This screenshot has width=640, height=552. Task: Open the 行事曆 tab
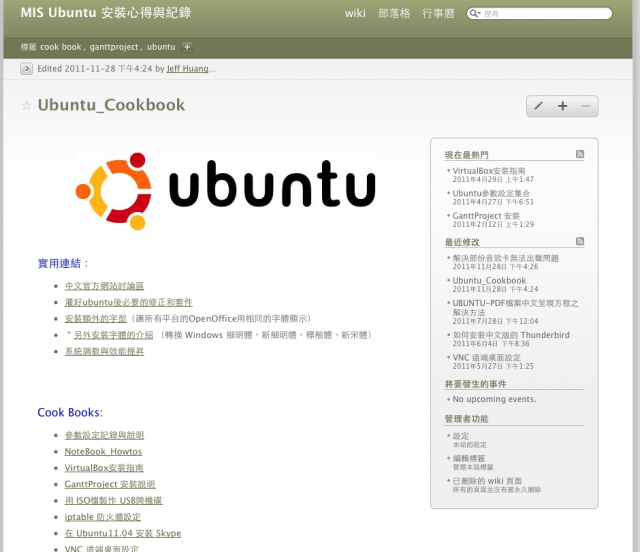pyautogui.click(x=438, y=13)
